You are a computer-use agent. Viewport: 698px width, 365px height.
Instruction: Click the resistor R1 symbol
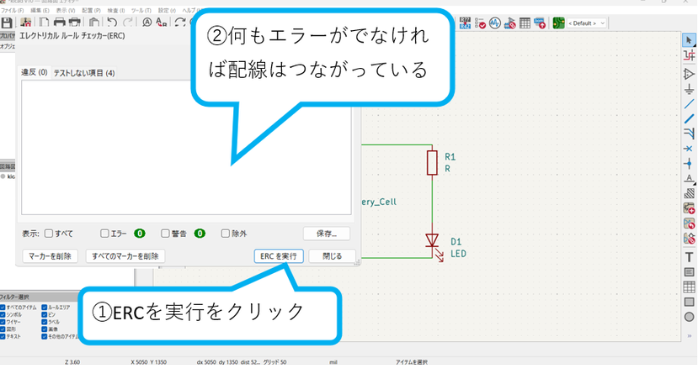point(432,162)
